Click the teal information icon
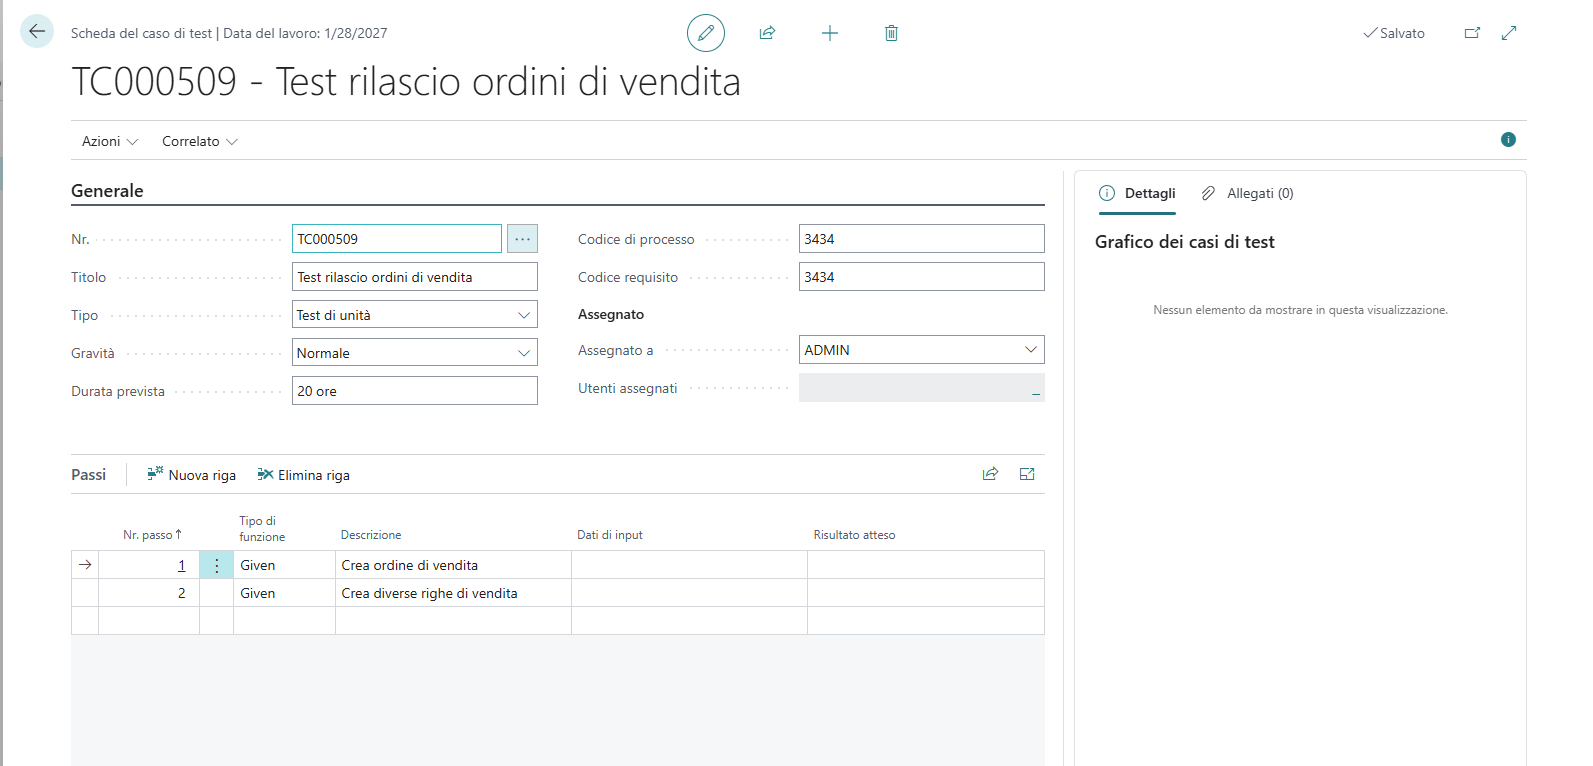 (x=1508, y=140)
